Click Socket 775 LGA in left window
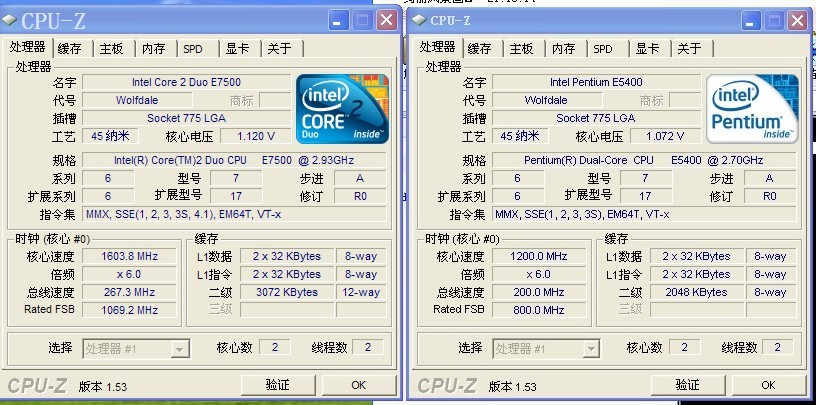Viewport: 816px width, 405px height. pos(187,118)
